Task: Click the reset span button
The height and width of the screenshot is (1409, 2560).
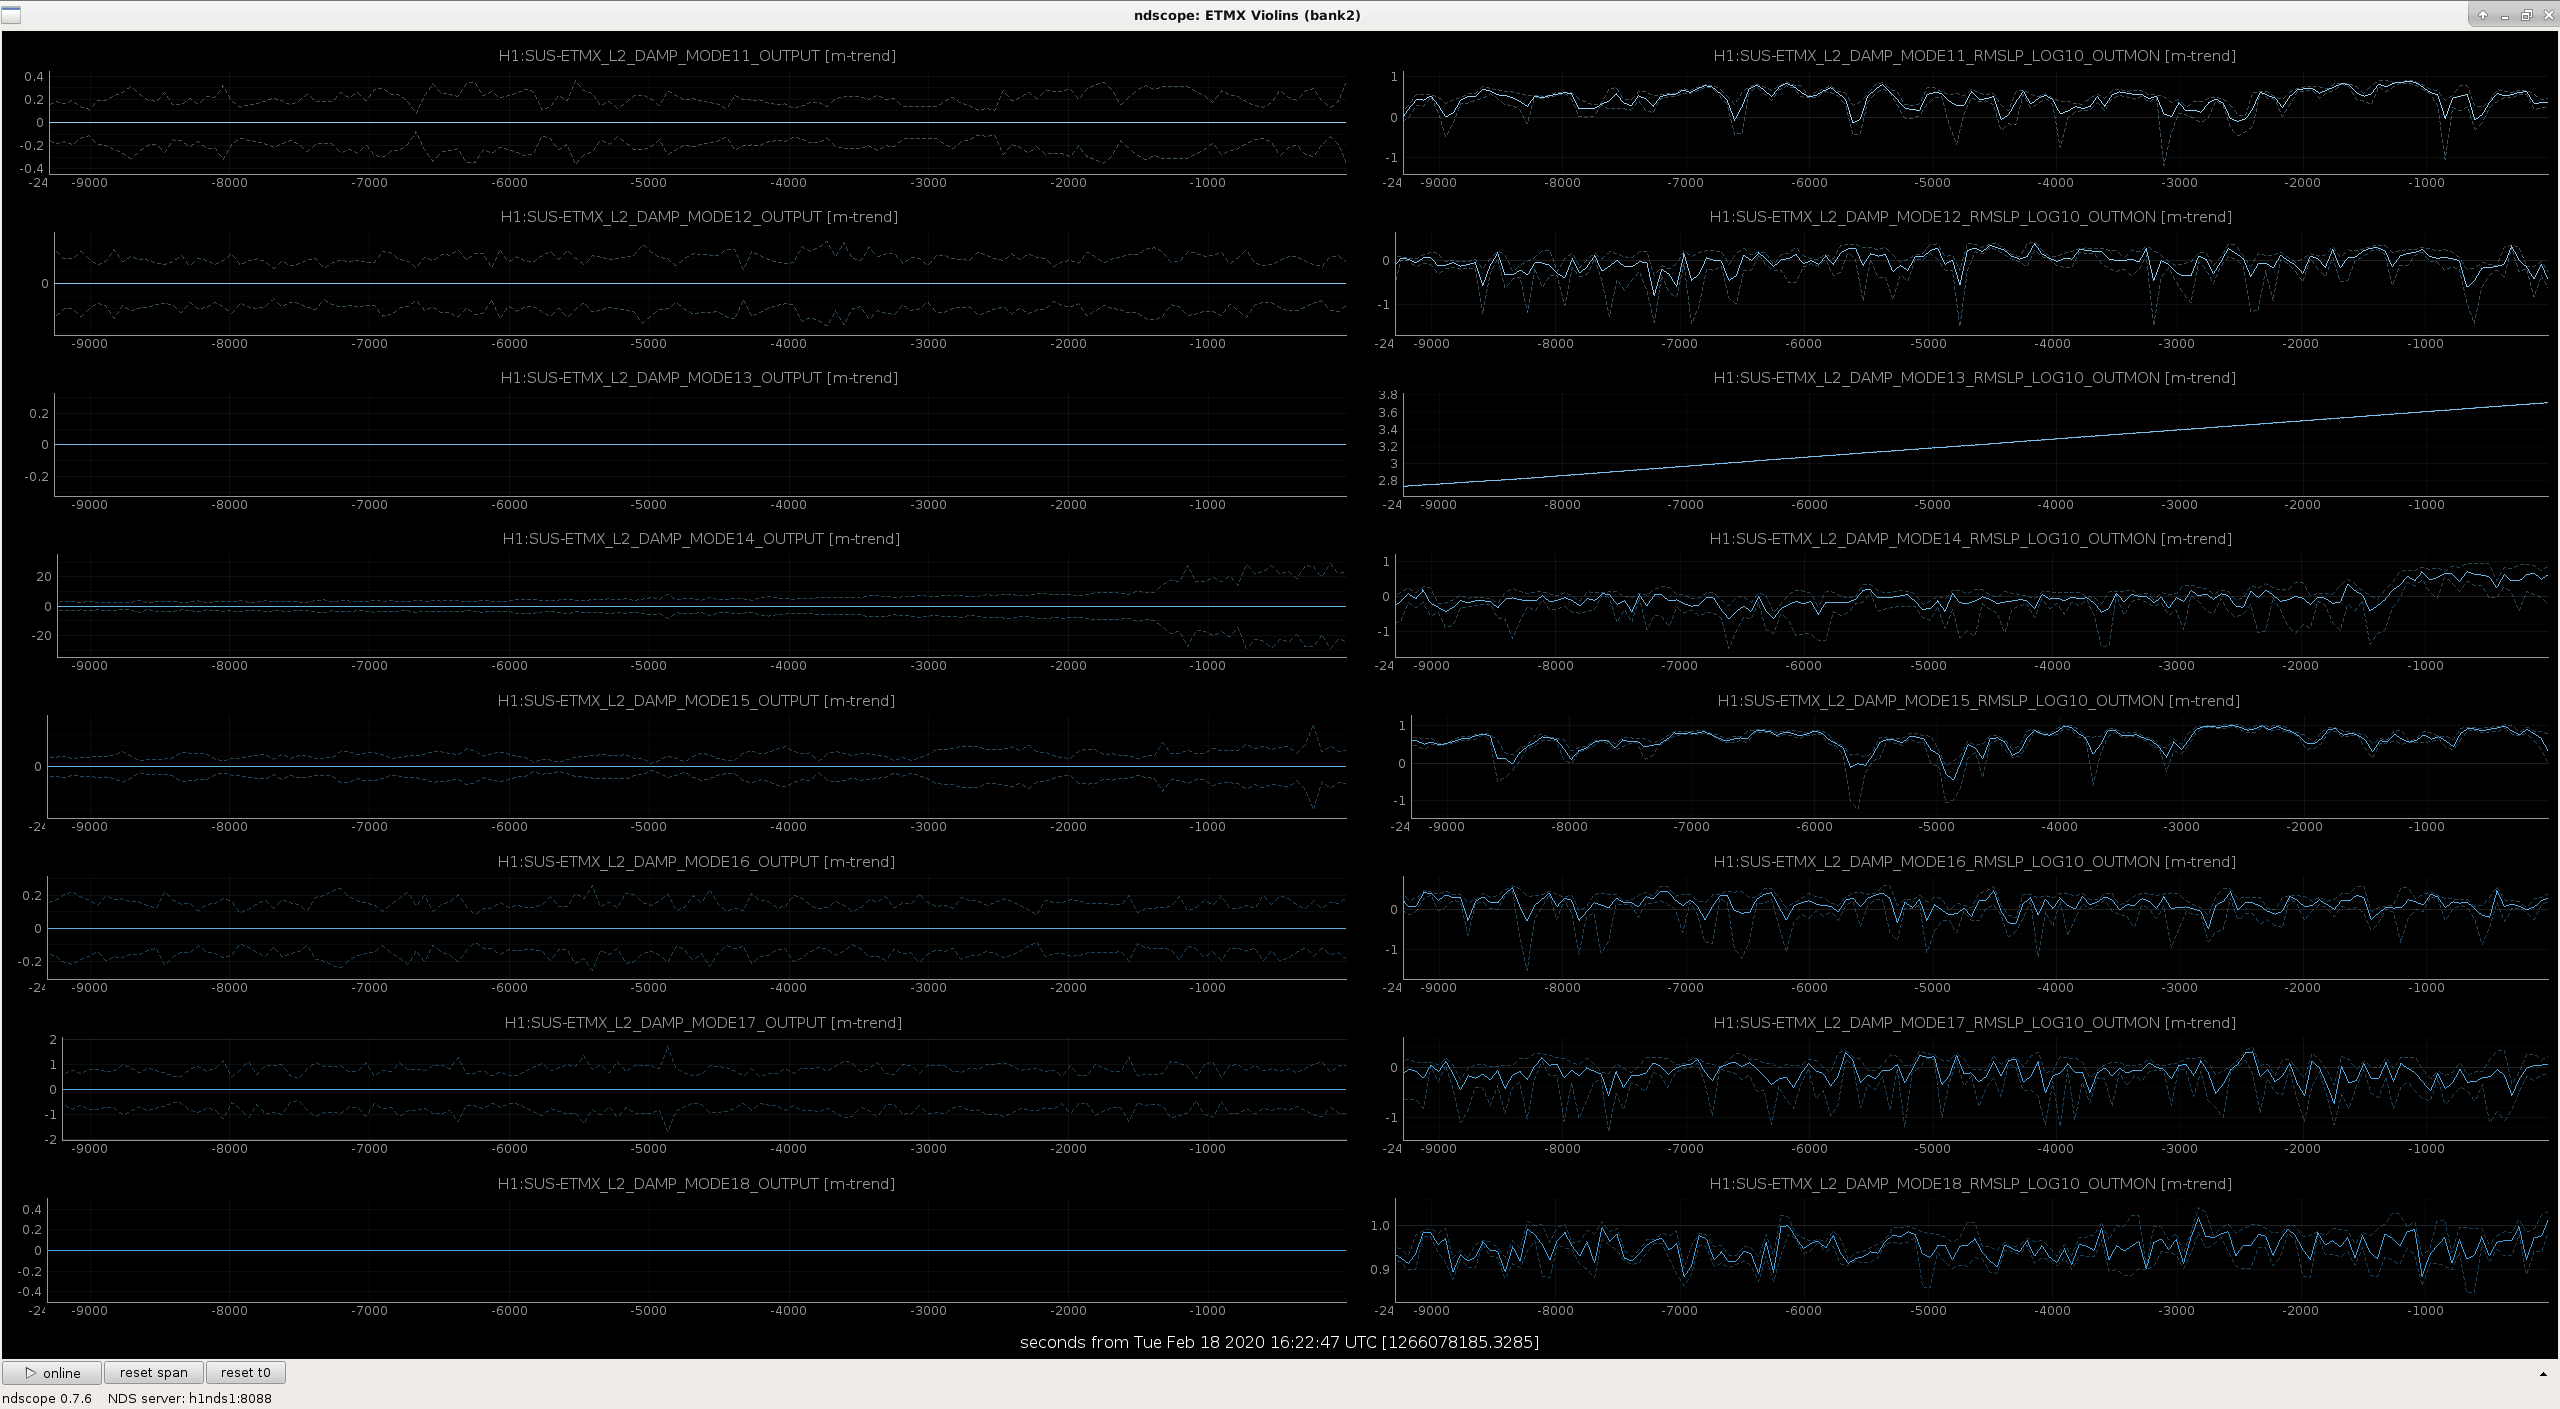Action: pos(154,1373)
